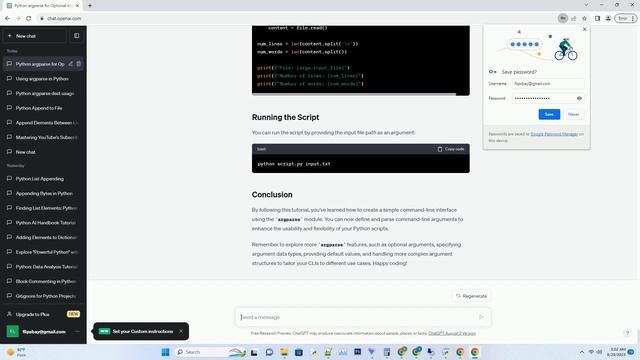
Task: Open the 'Explore Powerful Python' chat
Action: (43, 252)
